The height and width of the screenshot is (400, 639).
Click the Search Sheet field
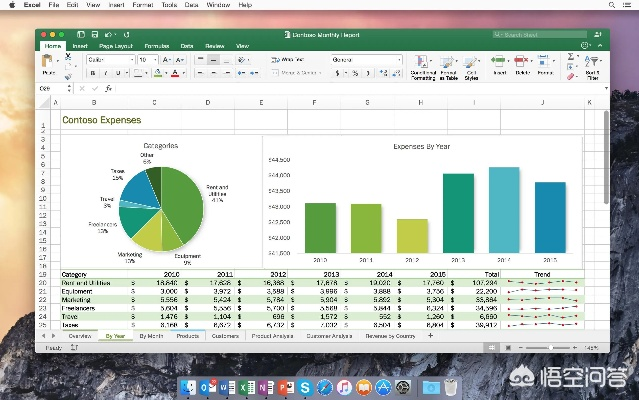pyautogui.click(x=540, y=34)
